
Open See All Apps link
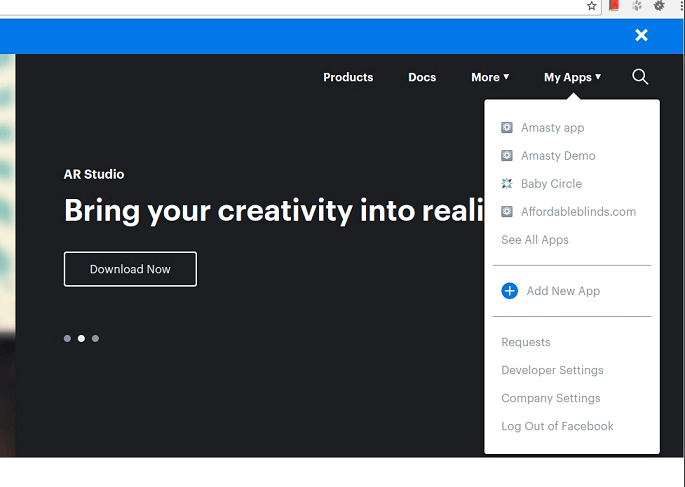coord(535,240)
